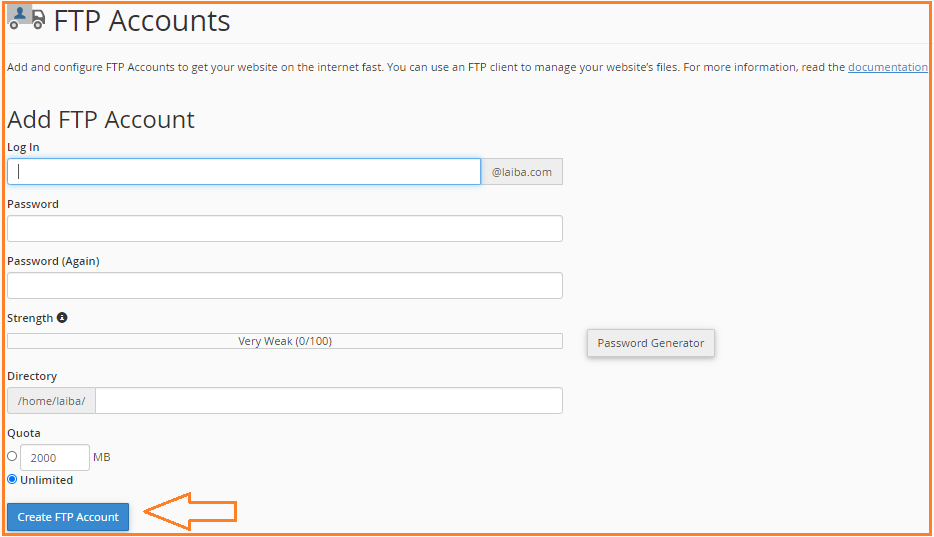Focus the Password input field
The width and height of the screenshot is (934, 537).
click(285, 229)
